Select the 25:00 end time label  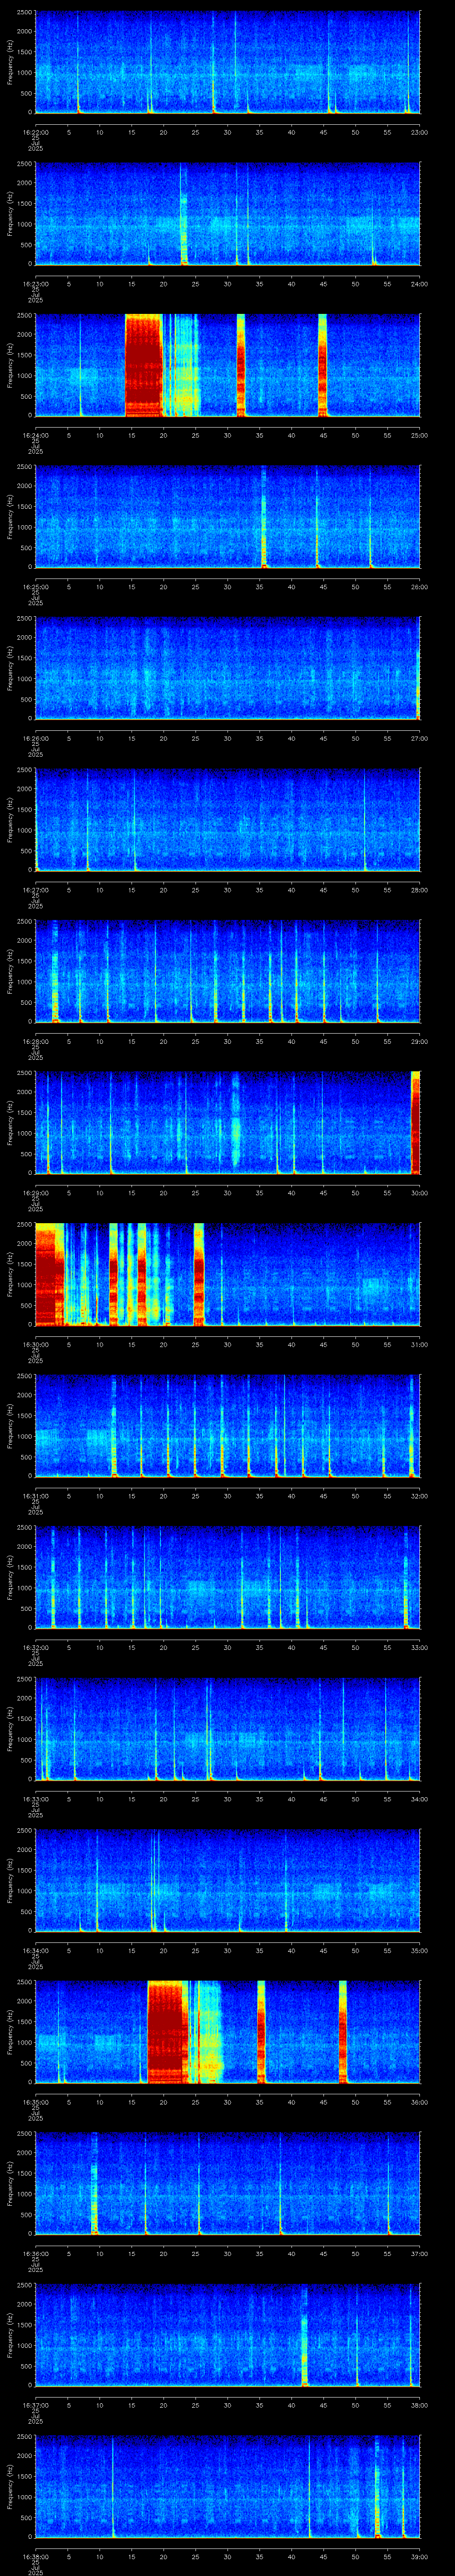[x=419, y=435]
